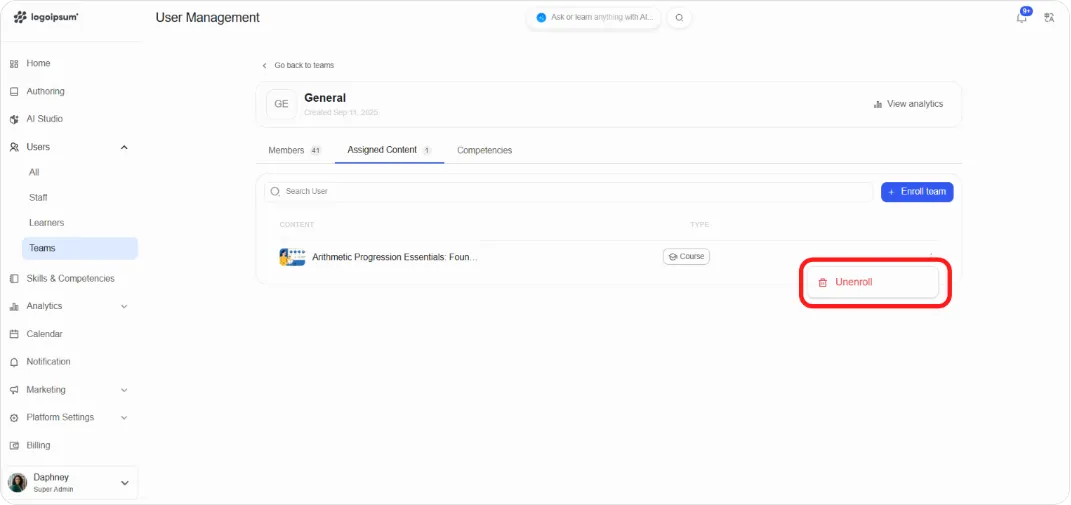1071x505 pixels.
Task: Click the CONTENT column header
Action: 296,225
